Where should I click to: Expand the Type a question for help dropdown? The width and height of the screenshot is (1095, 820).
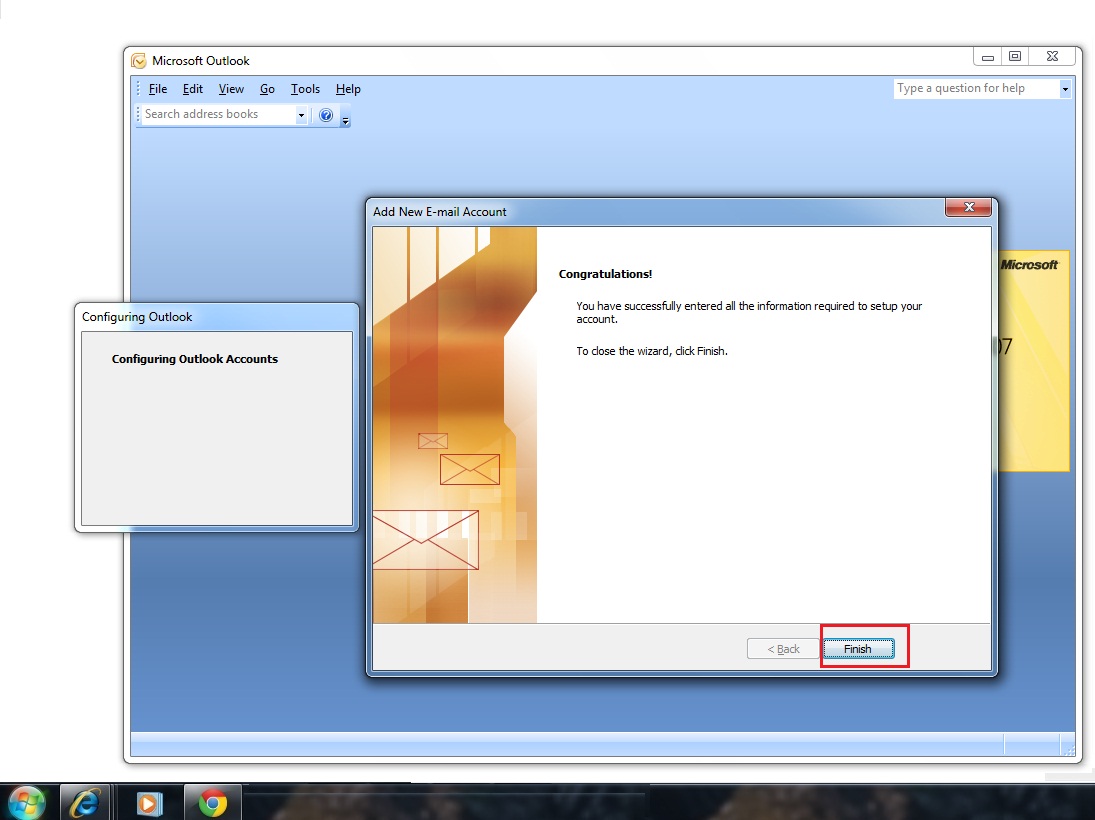[x=1065, y=89]
